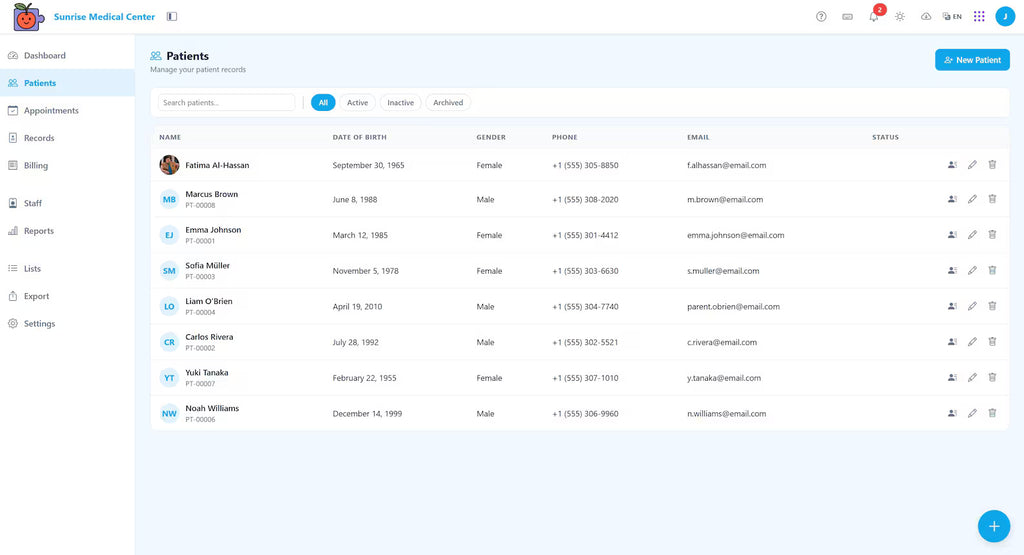Click Fatima Al-Hassan's photo avatar
Screen dimensions: 1024x555
click(x=169, y=165)
